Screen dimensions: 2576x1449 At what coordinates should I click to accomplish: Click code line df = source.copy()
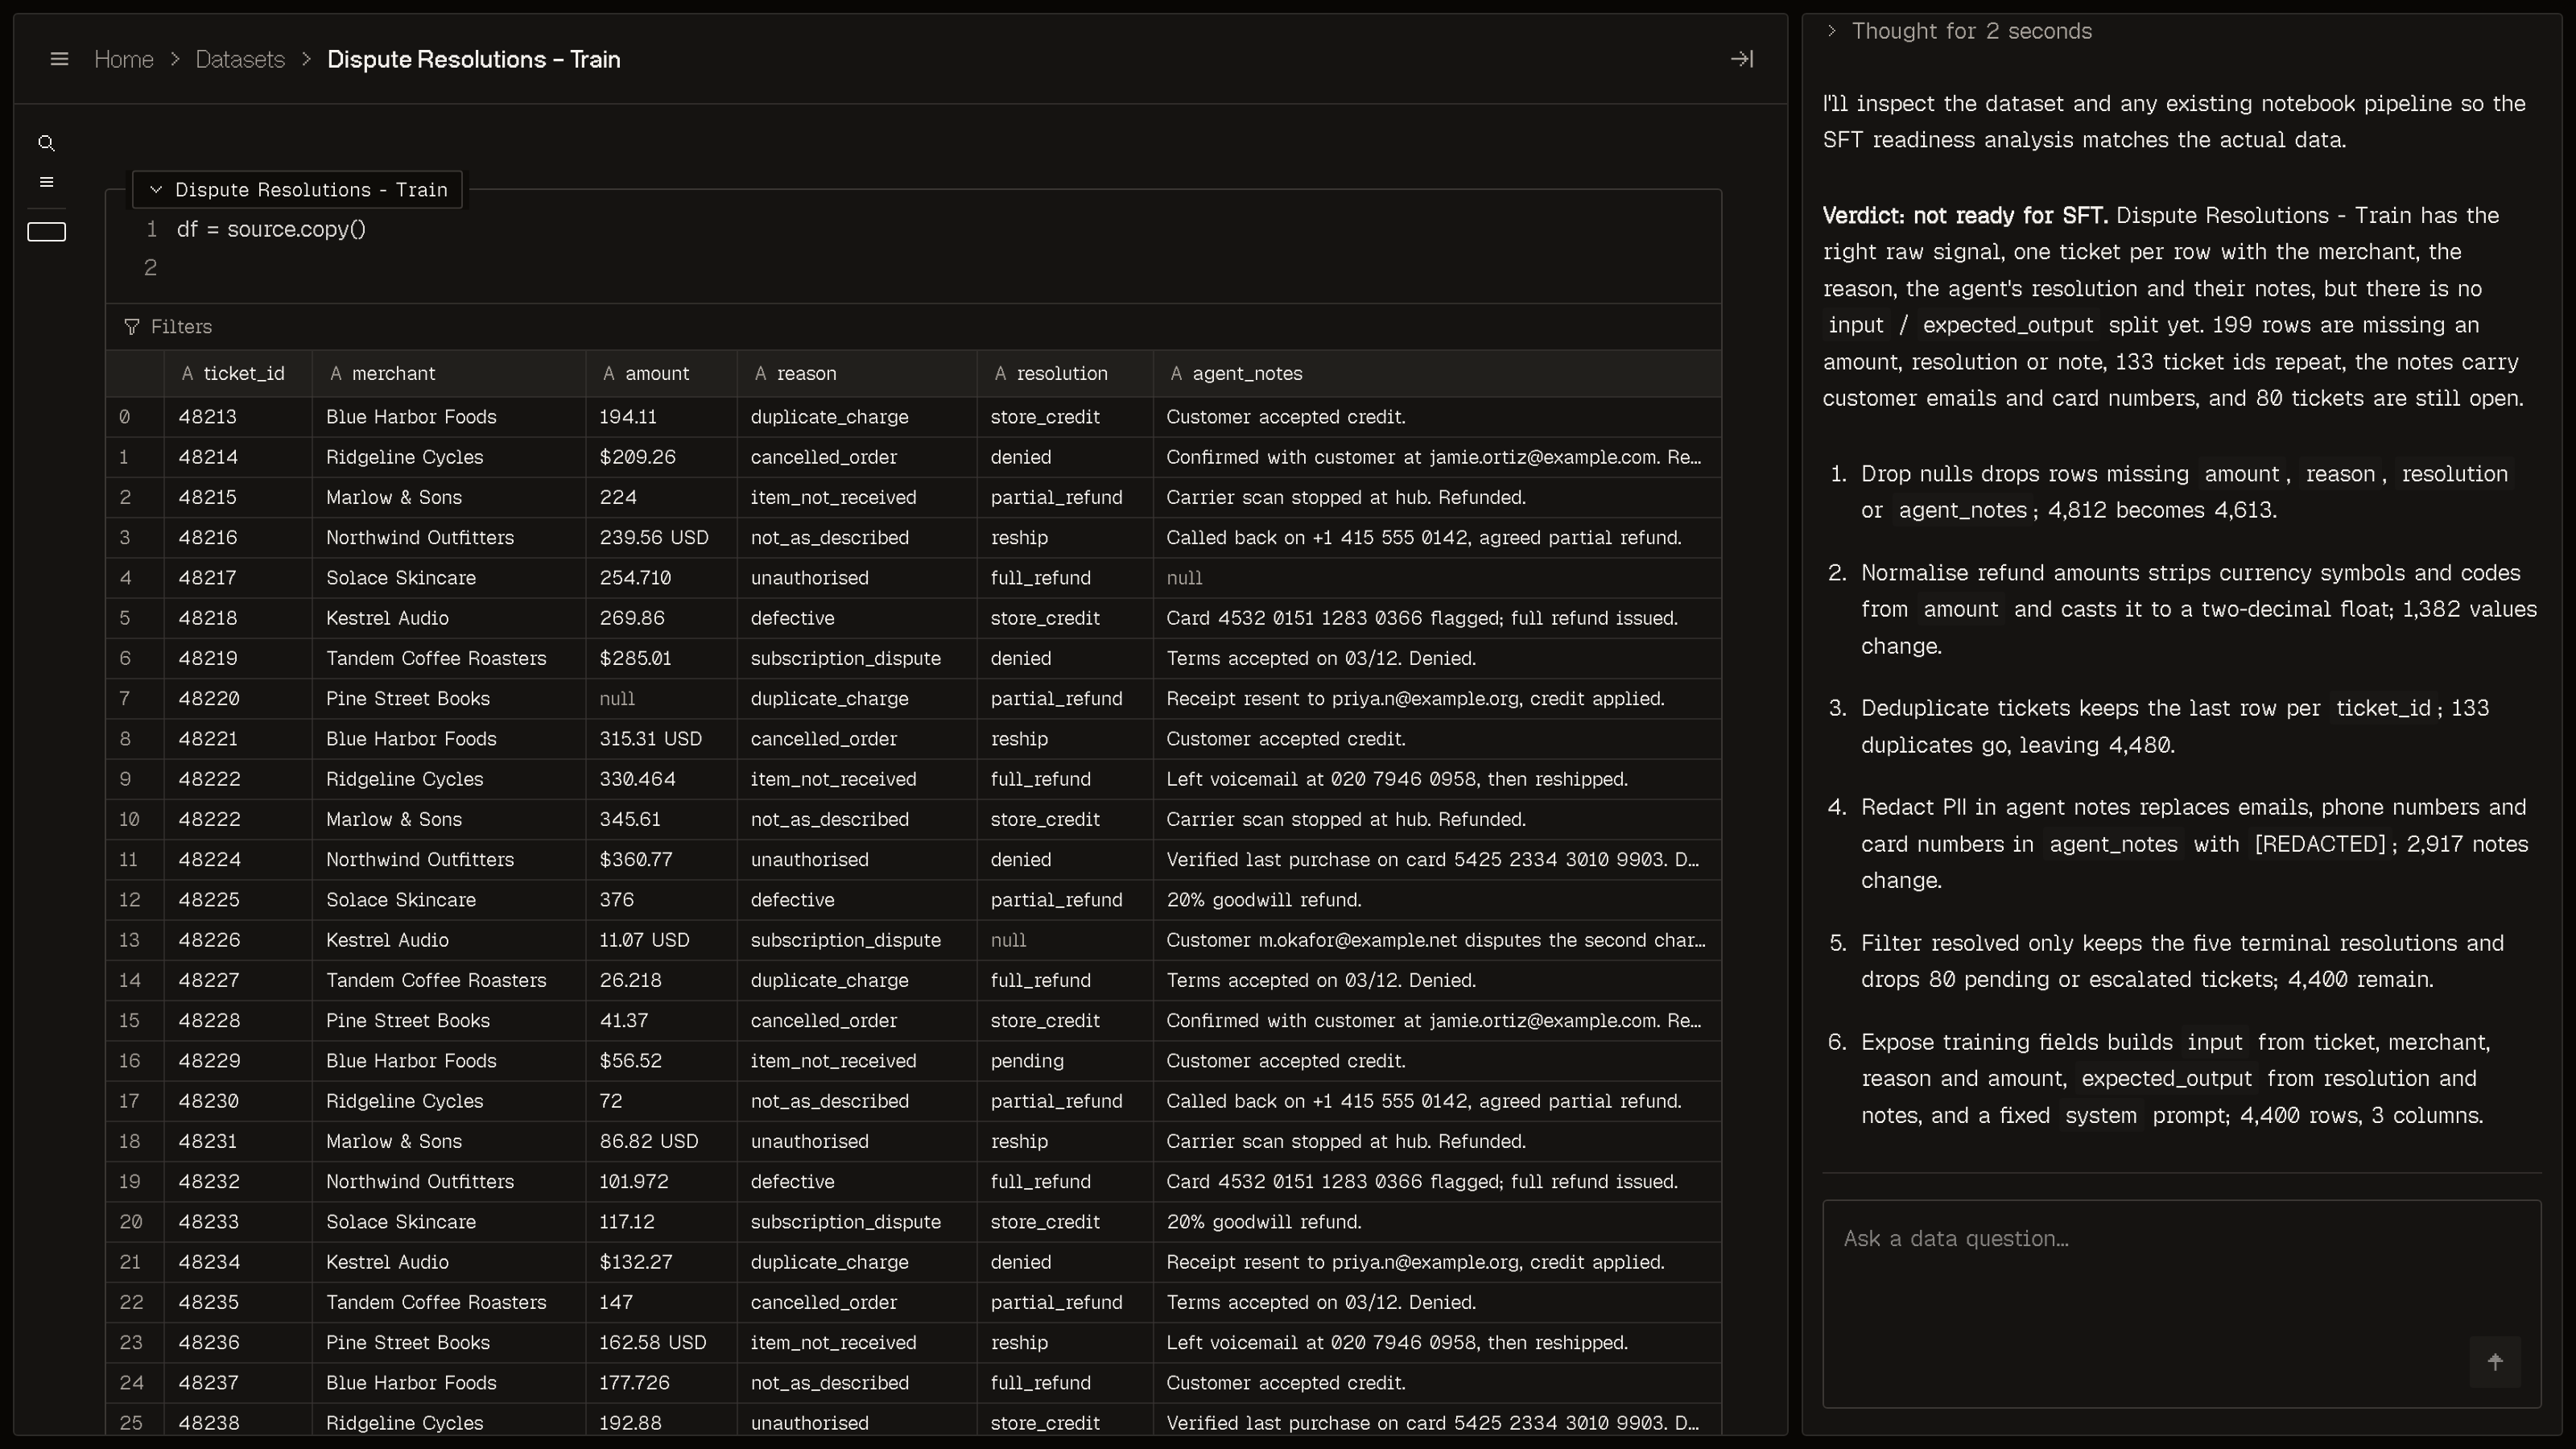point(271,230)
